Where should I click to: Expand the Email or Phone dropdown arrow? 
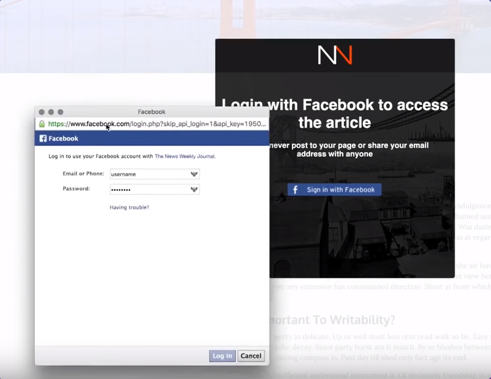pyautogui.click(x=194, y=174)
